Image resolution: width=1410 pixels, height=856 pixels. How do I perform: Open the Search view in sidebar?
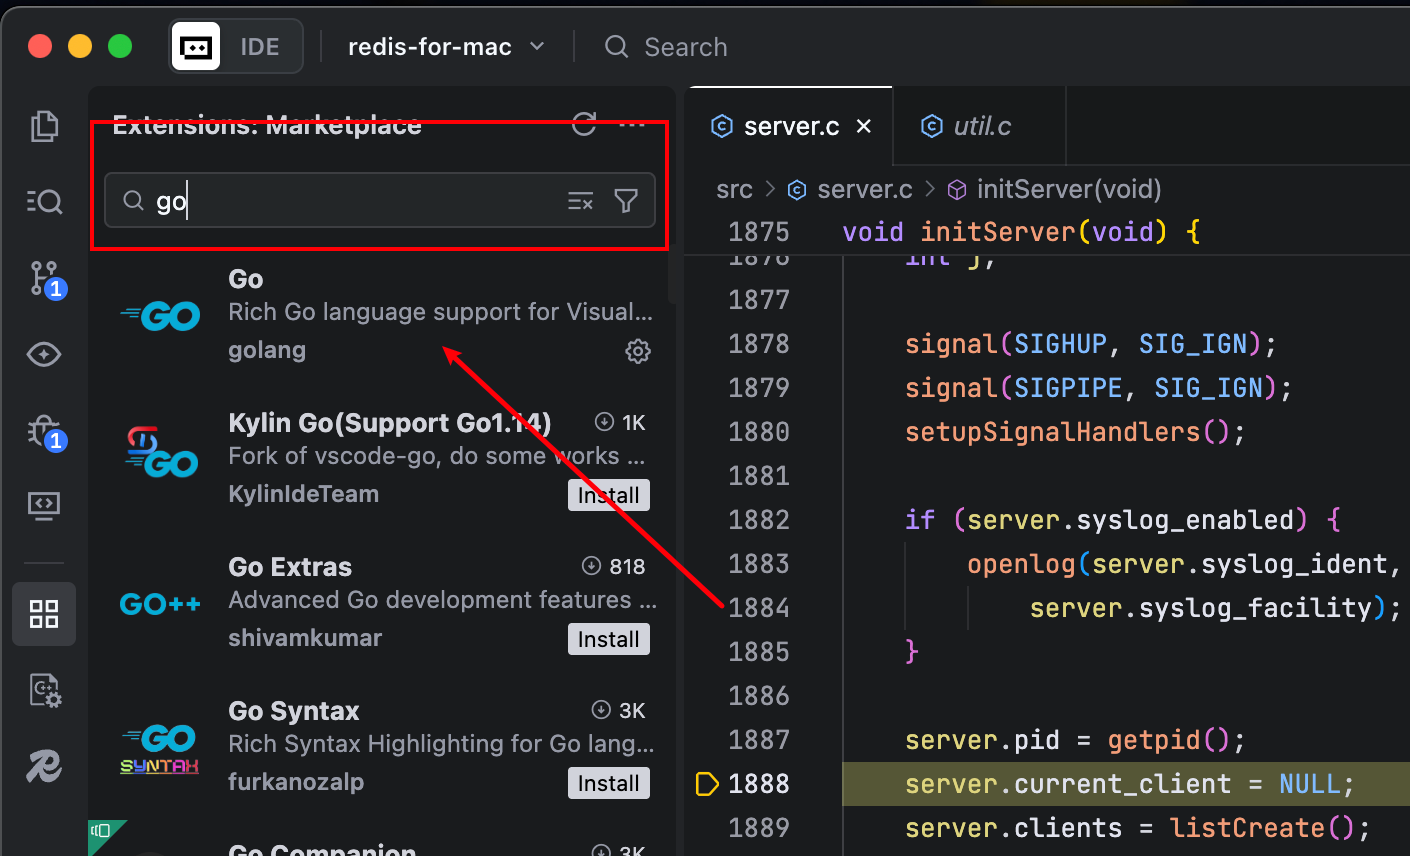pyautogui.click(x=44, y=202)
